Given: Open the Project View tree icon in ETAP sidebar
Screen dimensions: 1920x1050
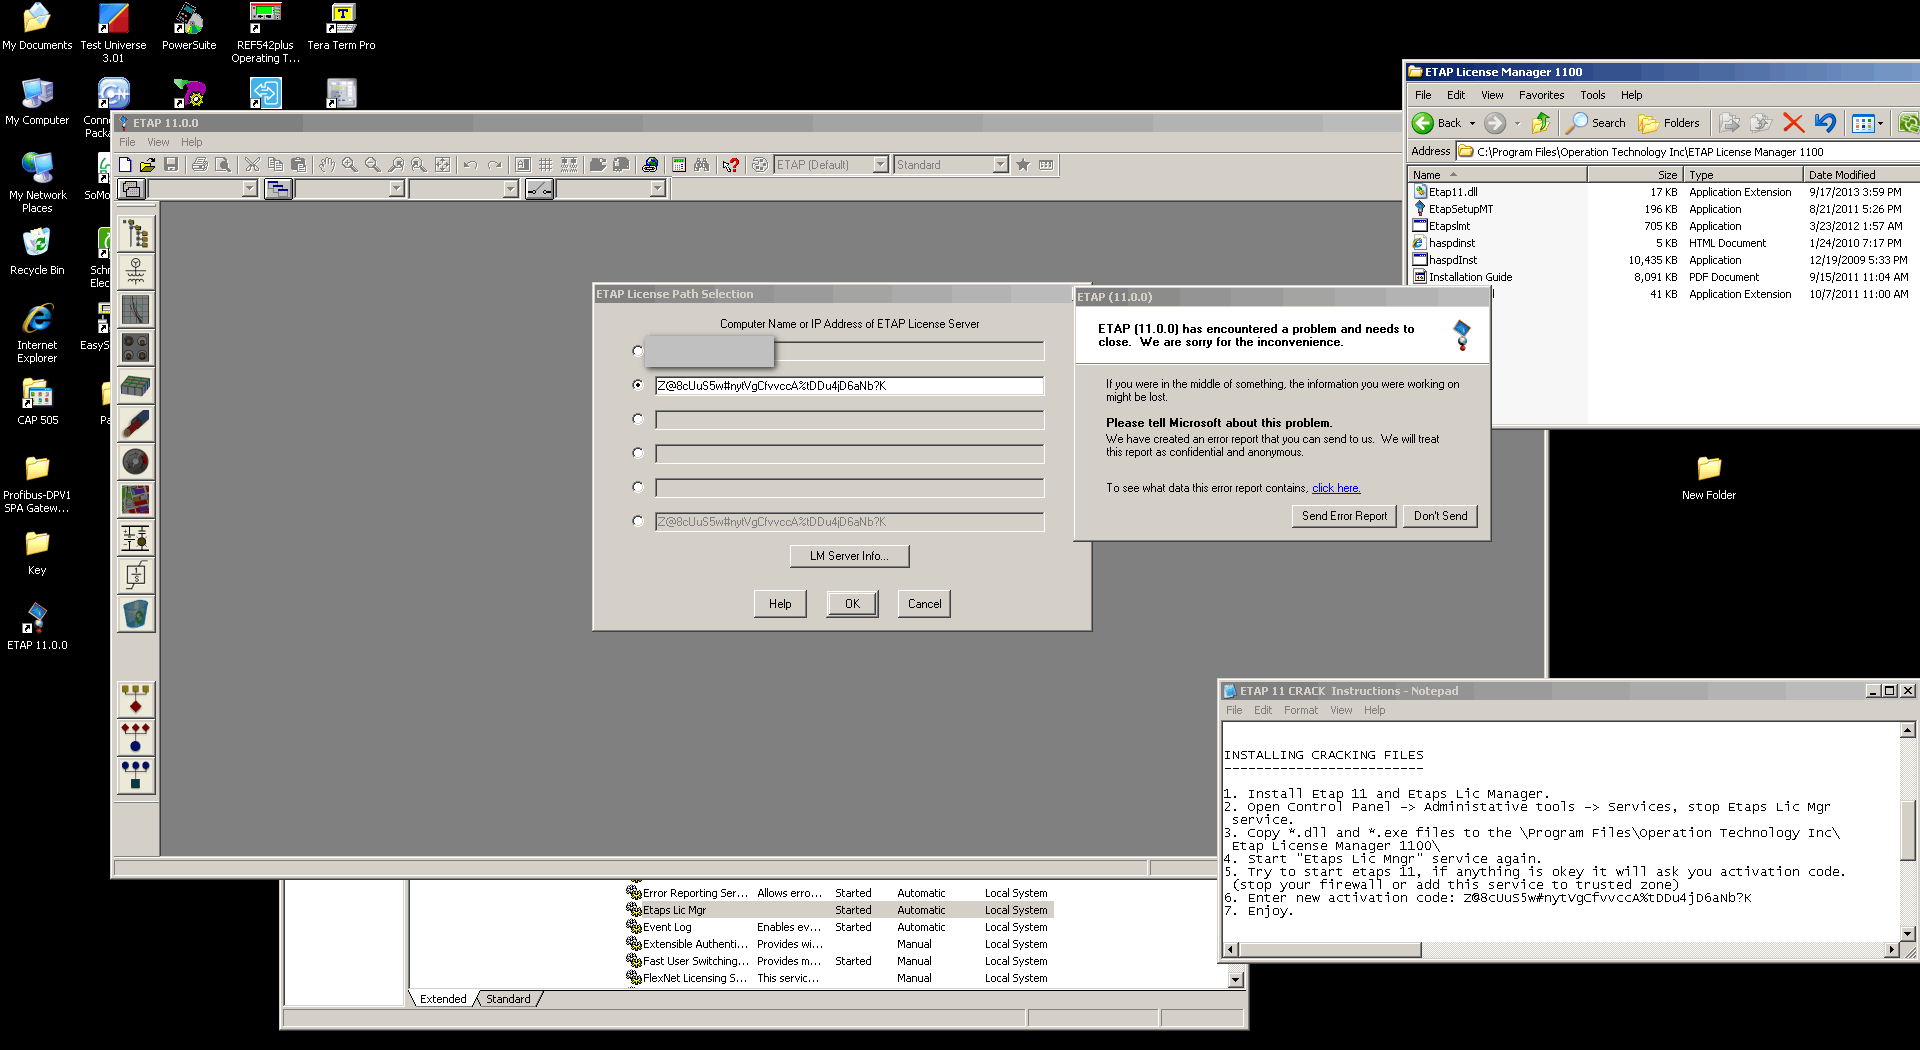Looking at the screenshot, I should [x=136, y=234].
